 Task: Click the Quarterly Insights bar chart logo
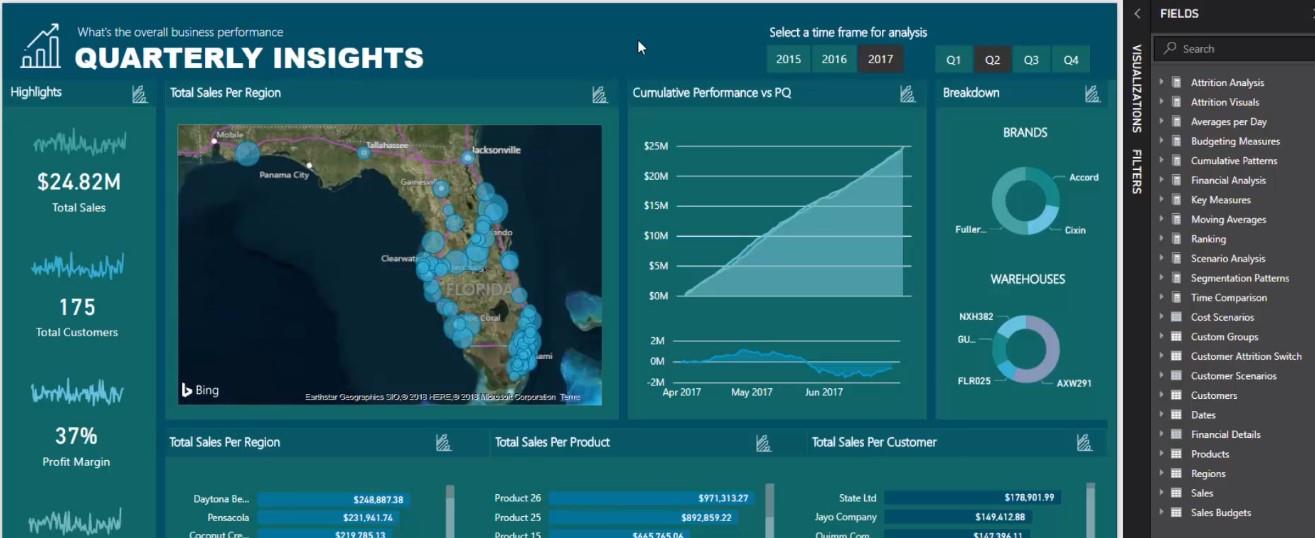(41, 47)
